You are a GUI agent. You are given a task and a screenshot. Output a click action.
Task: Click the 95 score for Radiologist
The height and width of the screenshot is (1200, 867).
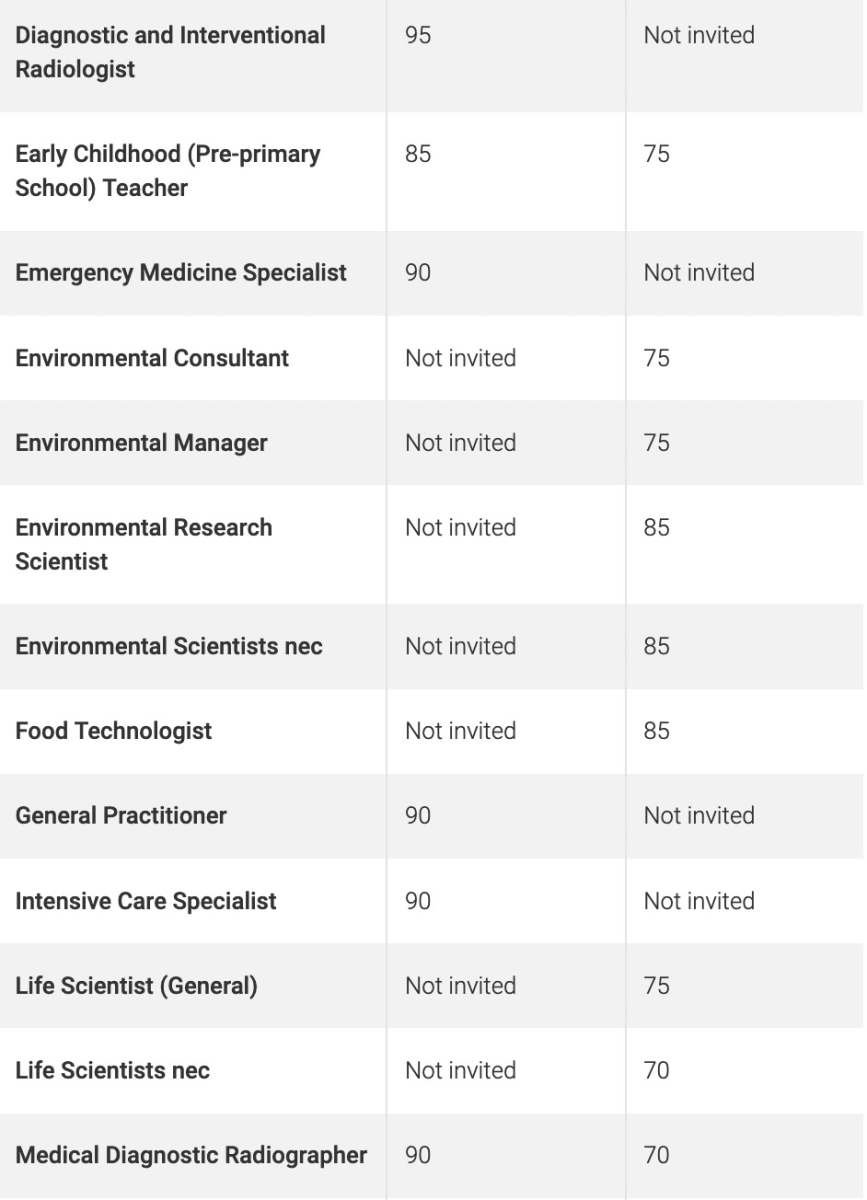tap(418, 35)
